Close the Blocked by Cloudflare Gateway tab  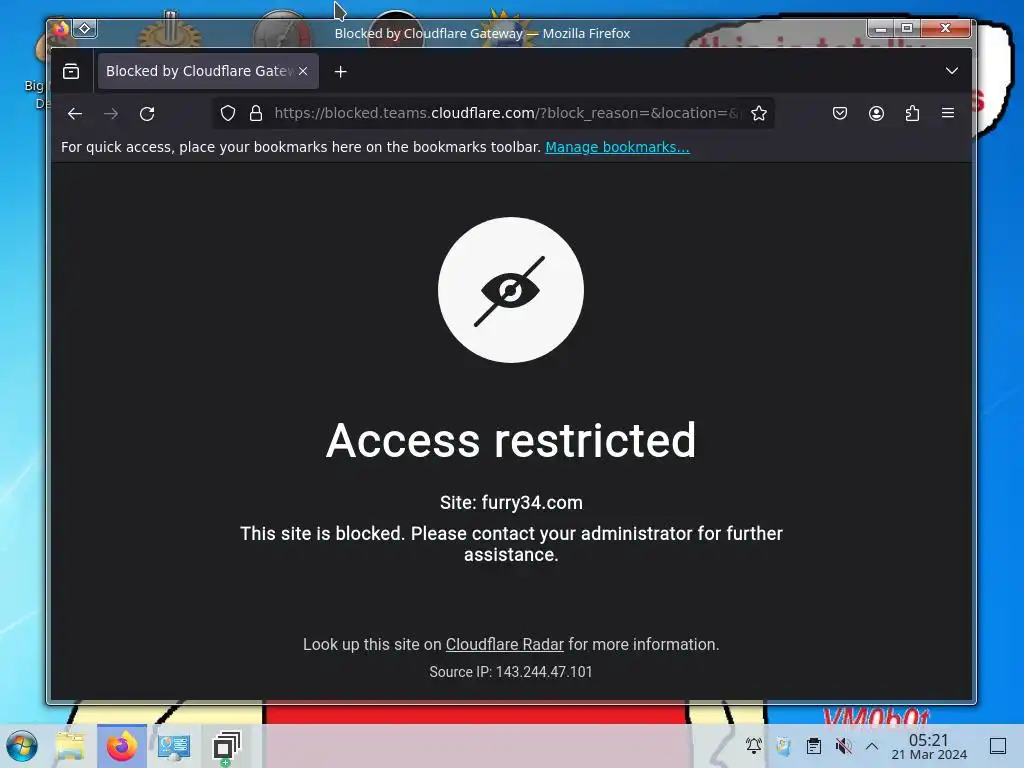tap(303, 71)
